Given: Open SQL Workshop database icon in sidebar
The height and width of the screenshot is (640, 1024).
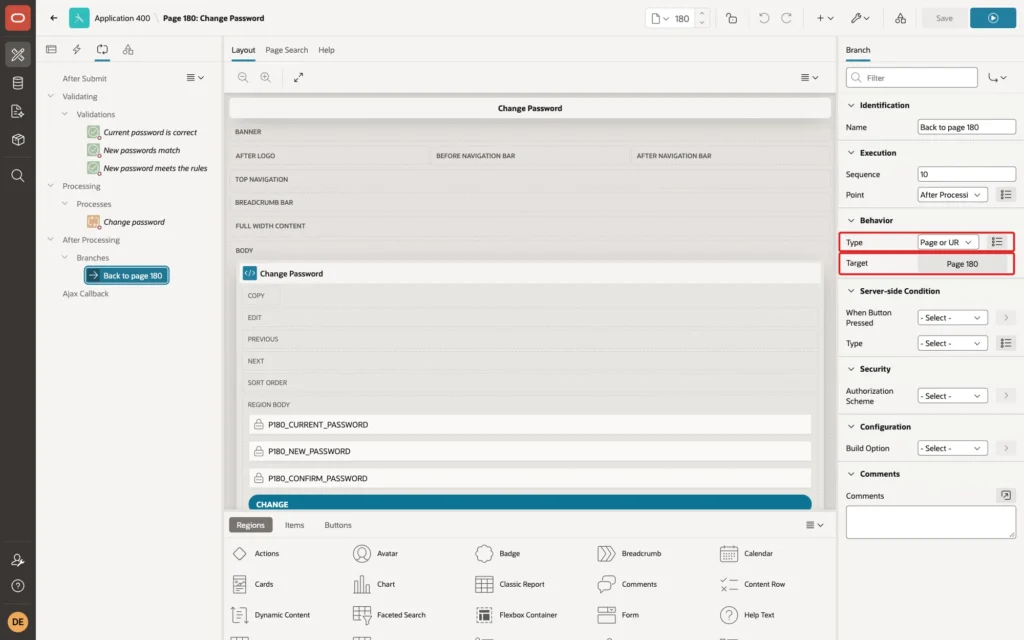Looking at the screenshot, I should [18, 83].
